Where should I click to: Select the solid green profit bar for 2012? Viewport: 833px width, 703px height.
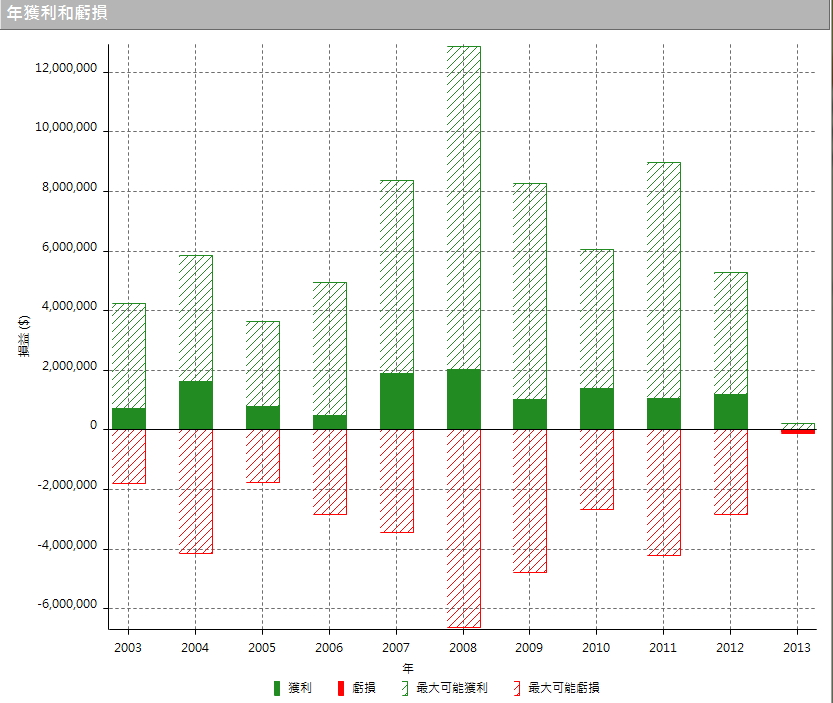click(730, 411)
